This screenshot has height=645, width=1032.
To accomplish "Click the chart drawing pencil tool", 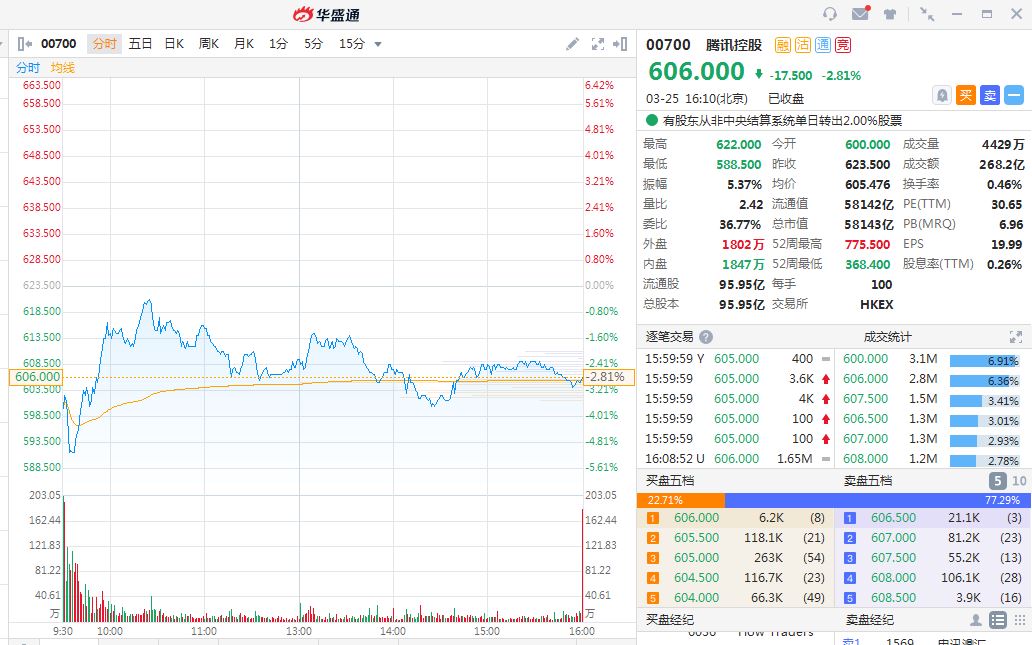I will 572,44.
